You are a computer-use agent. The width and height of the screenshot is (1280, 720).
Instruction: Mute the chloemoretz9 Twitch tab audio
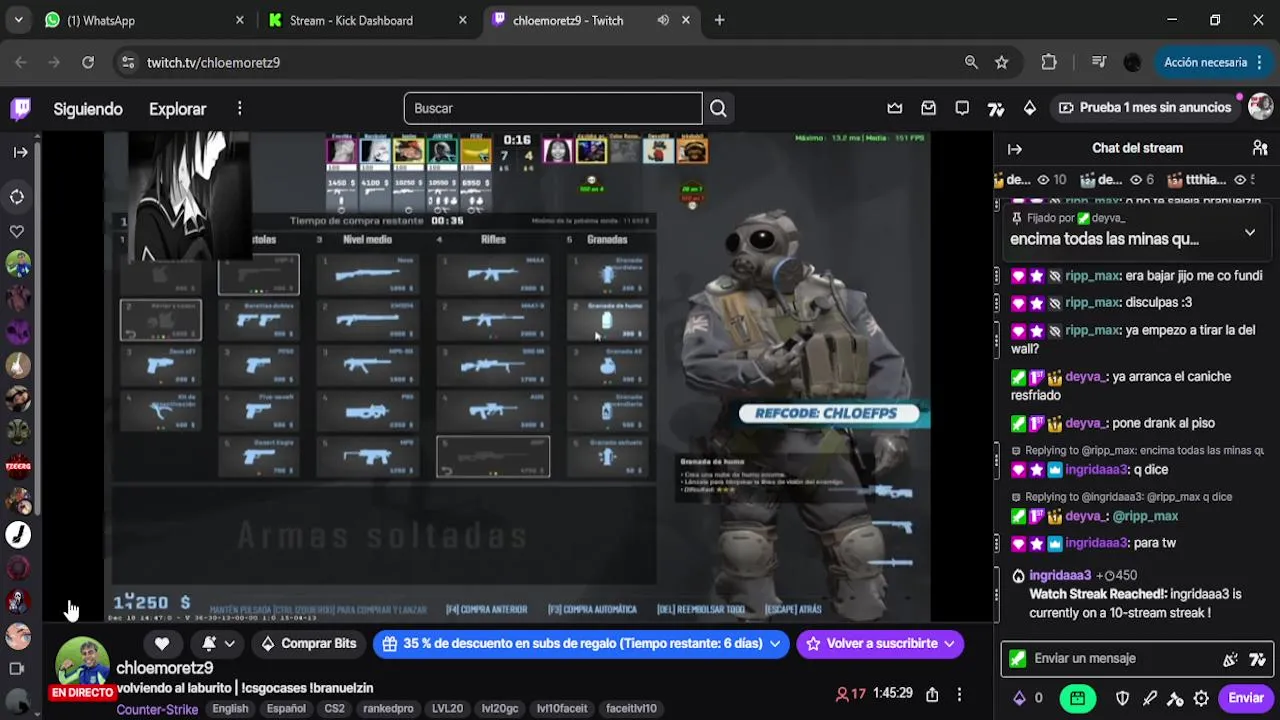663,20
